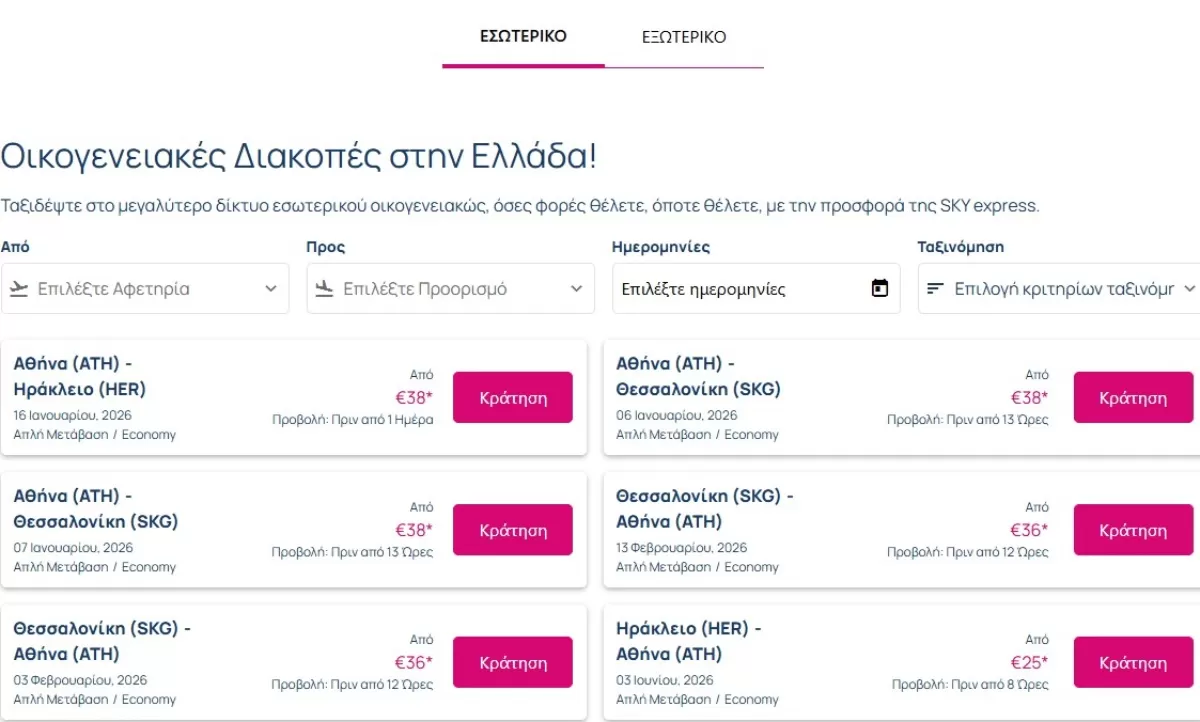Book Αθήνα to Ηράκλειο 16 January flight
This screenshot has height=722, width=1200.
coord(513,398)
